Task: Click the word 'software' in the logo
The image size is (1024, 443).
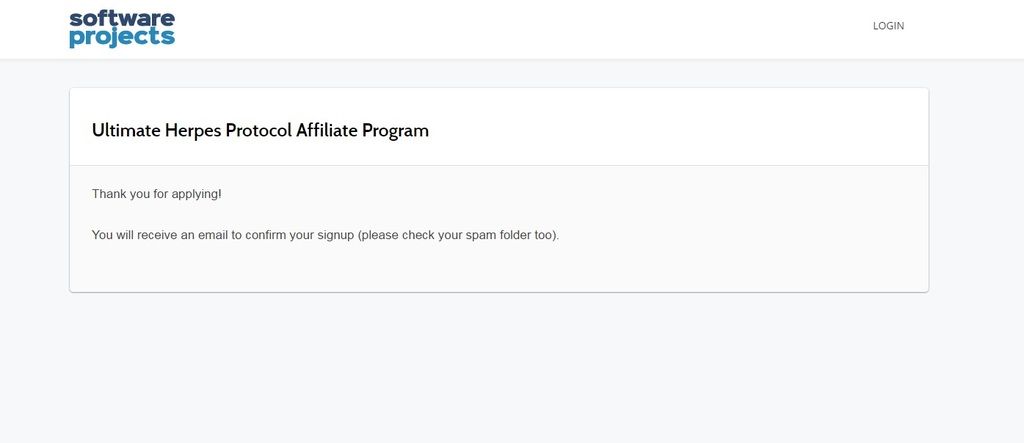Action: [122, 18]
